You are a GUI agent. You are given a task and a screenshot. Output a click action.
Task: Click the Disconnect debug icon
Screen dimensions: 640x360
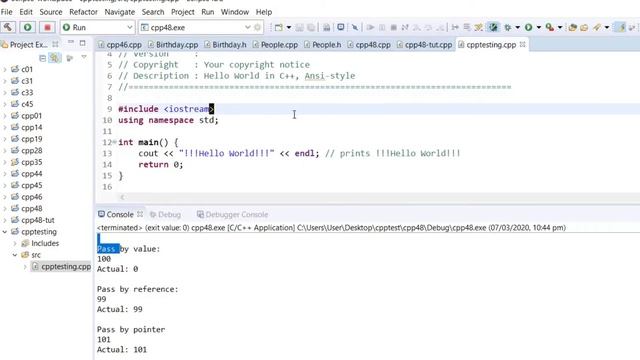[x=405, y=27]
